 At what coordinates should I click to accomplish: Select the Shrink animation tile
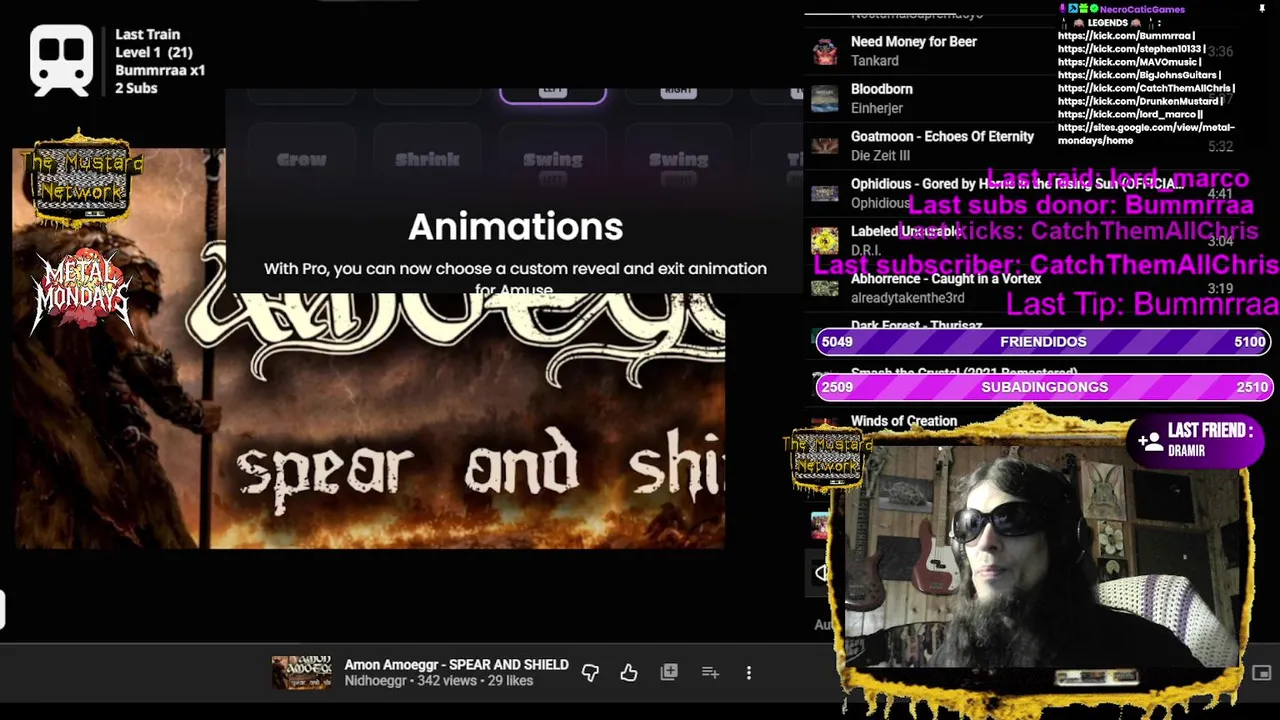(427, 159)
